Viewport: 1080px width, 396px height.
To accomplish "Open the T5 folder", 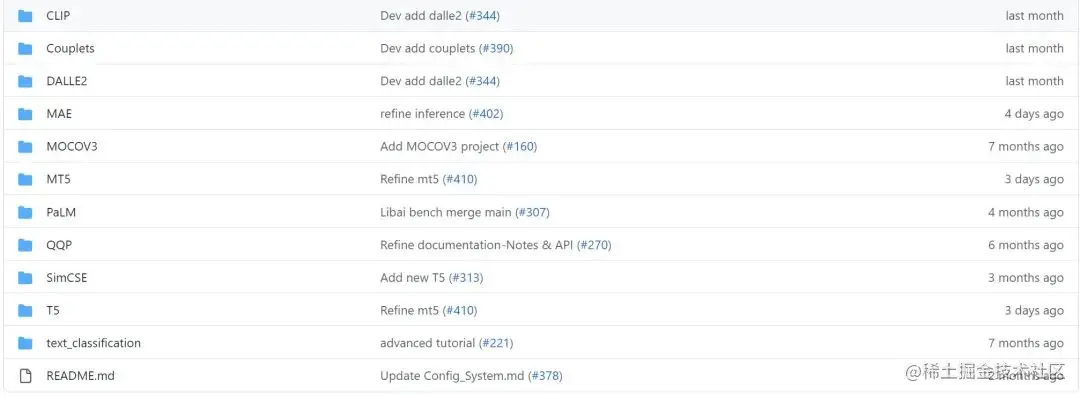I will click(53, 311).
